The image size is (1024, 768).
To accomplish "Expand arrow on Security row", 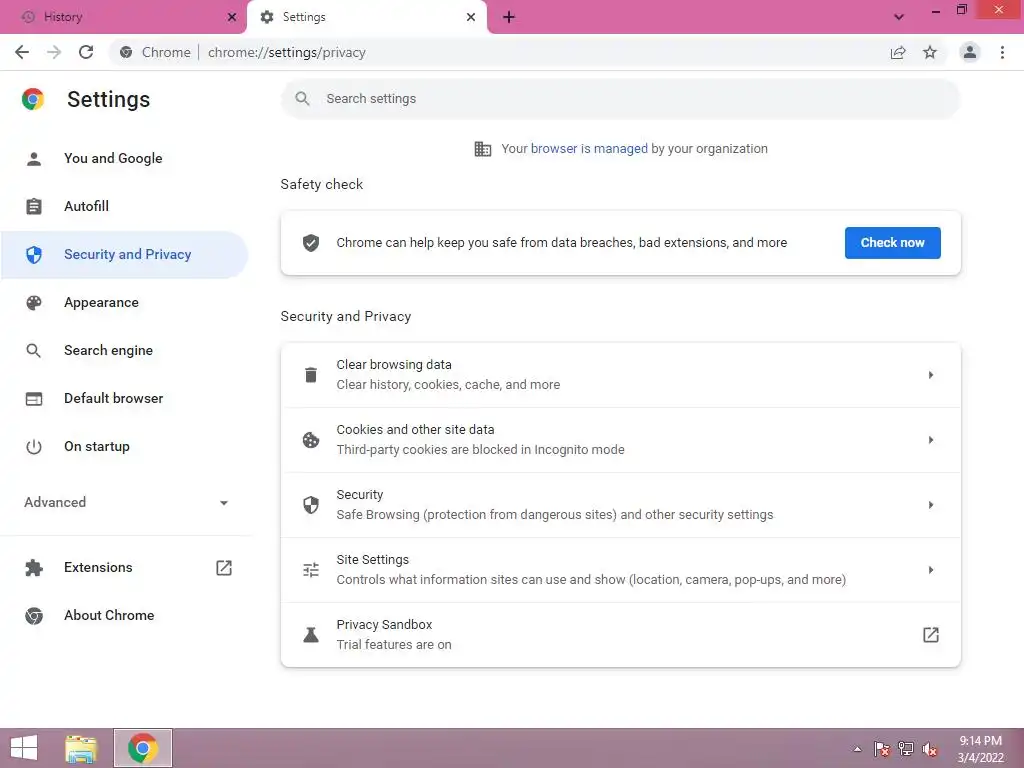I will coord(931,505).
